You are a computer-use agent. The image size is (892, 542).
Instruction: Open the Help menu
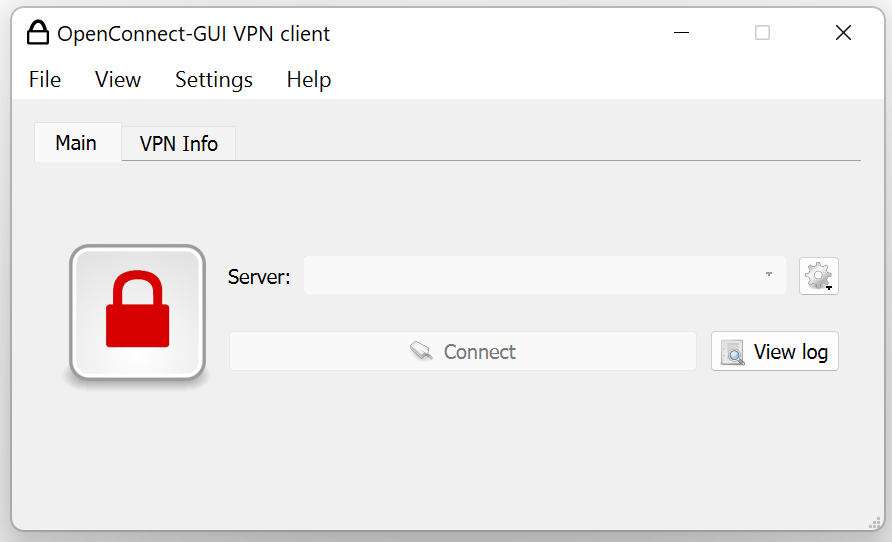(309, 80)
